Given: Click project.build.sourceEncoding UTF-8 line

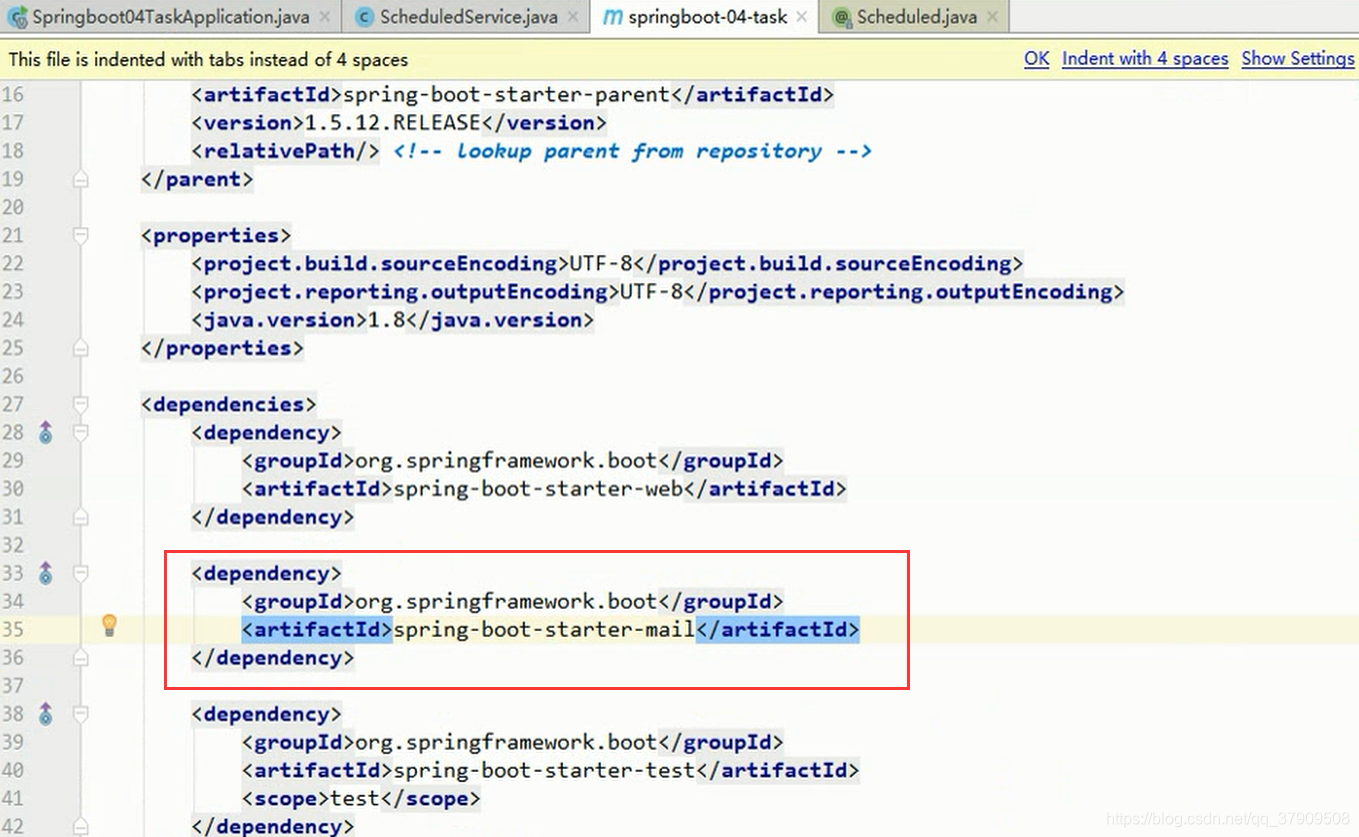Looking at the screenshot, I should point(608,264).
